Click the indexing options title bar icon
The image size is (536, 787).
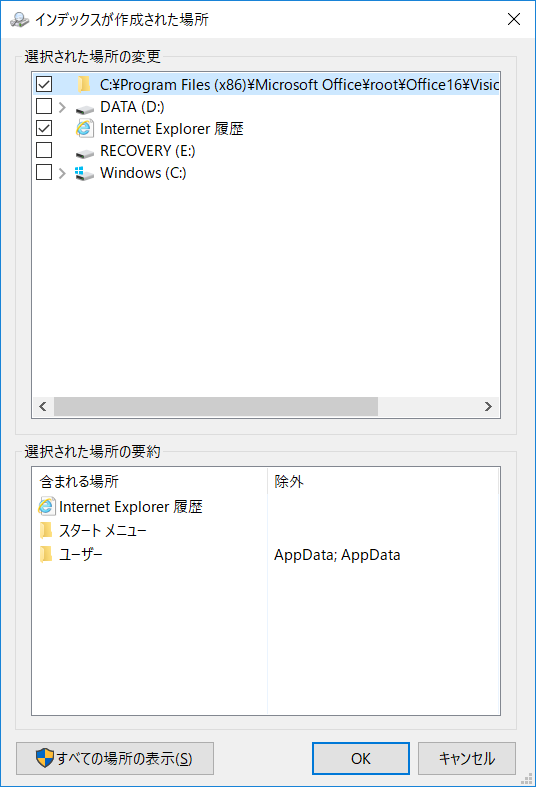click(20, 19)
